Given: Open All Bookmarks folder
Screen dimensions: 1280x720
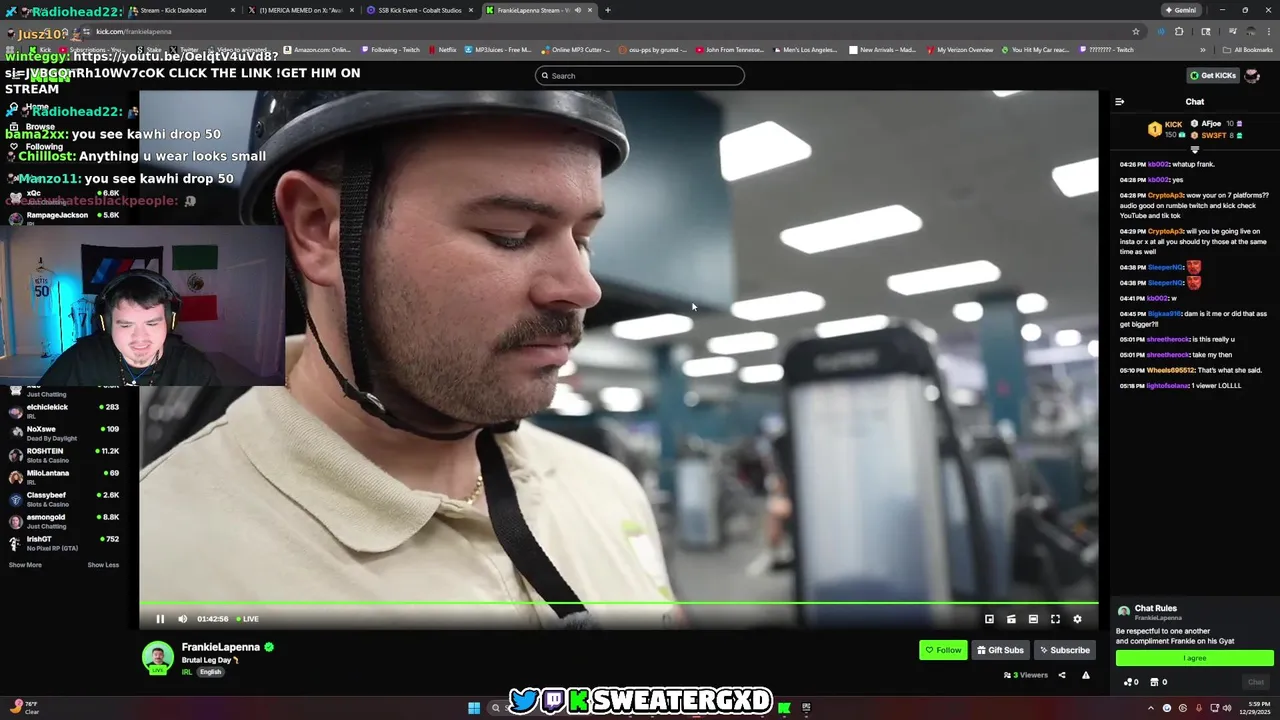Looking at the screenshot, I should [x=1247, y=50].
